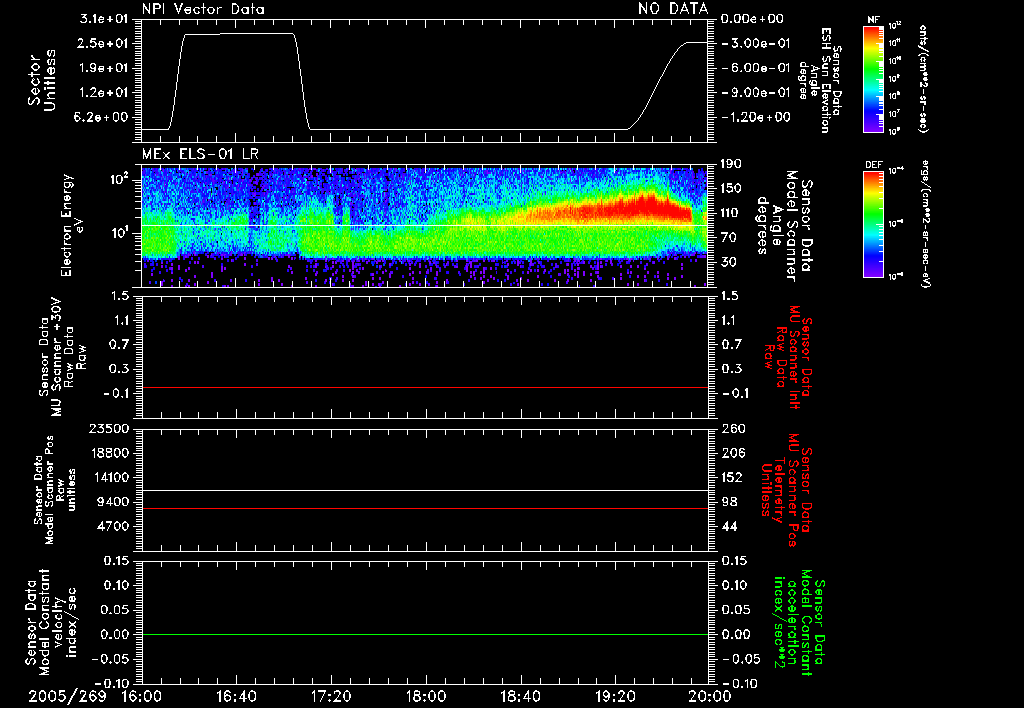Screen dimensions: 1024x708
Task: Click the green 'Model Constant acceleration' label
Action: tap(799, 624)
